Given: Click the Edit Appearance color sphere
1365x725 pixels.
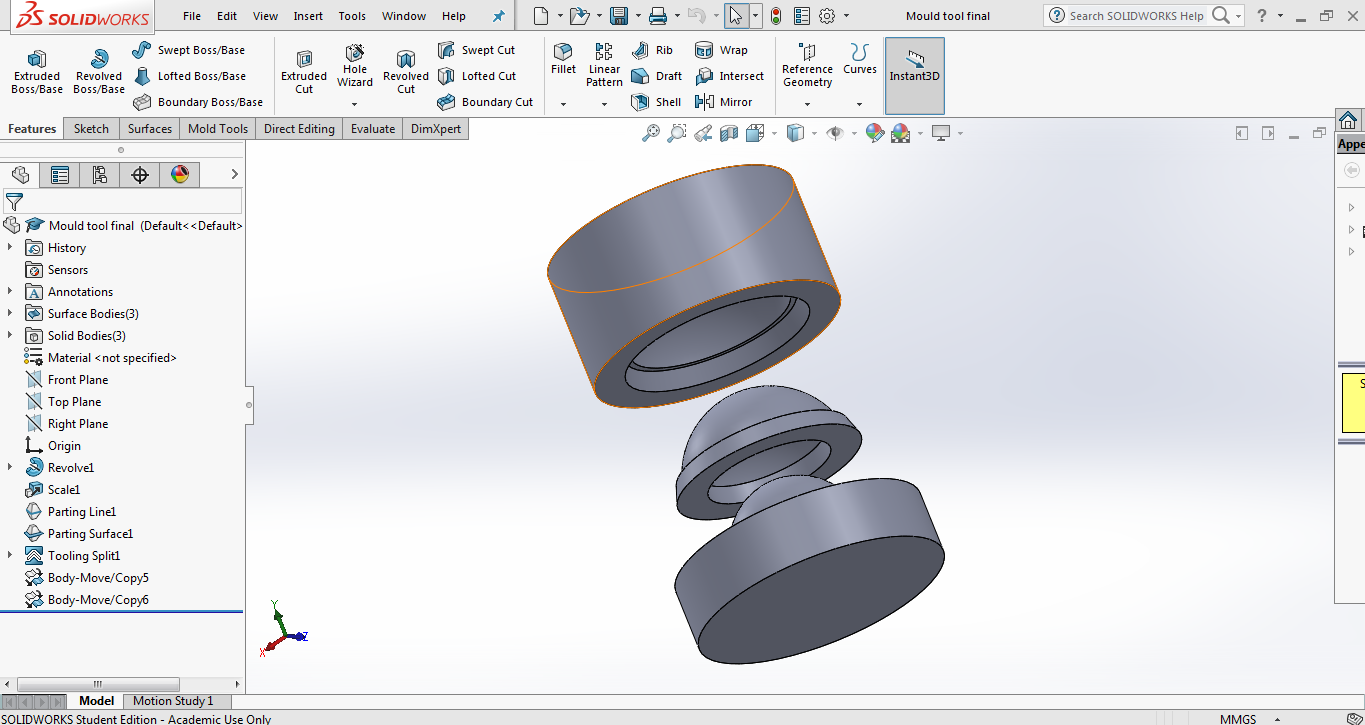Looking at the screenshot, I should pyautogui.click(x=875, y=133).
